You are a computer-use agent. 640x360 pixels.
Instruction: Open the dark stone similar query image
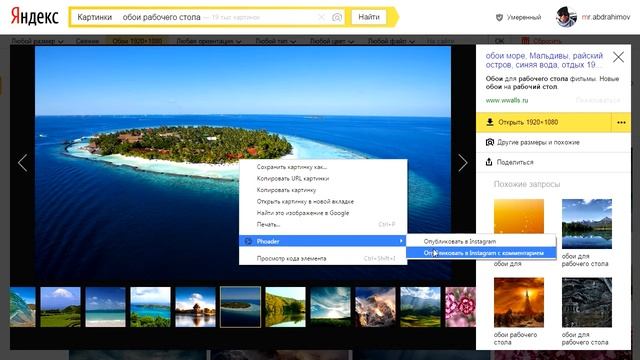click(587, 302)
